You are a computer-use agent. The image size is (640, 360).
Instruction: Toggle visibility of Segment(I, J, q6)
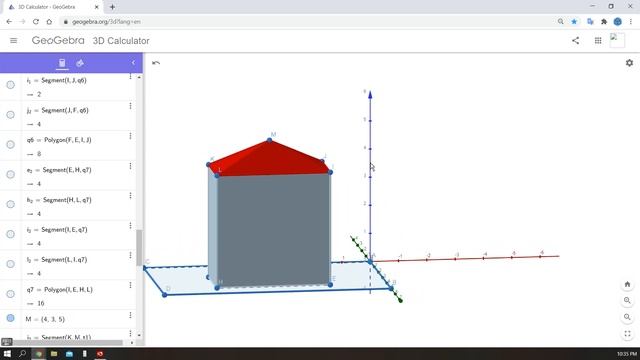[11, 85]
